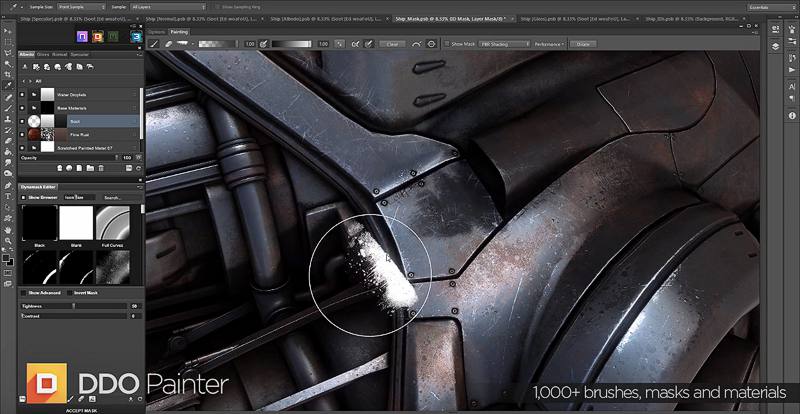The height and width of the screenshot is (414, 800).
Task: Select the Type tool in left toolbar
Action: [7, 196]
